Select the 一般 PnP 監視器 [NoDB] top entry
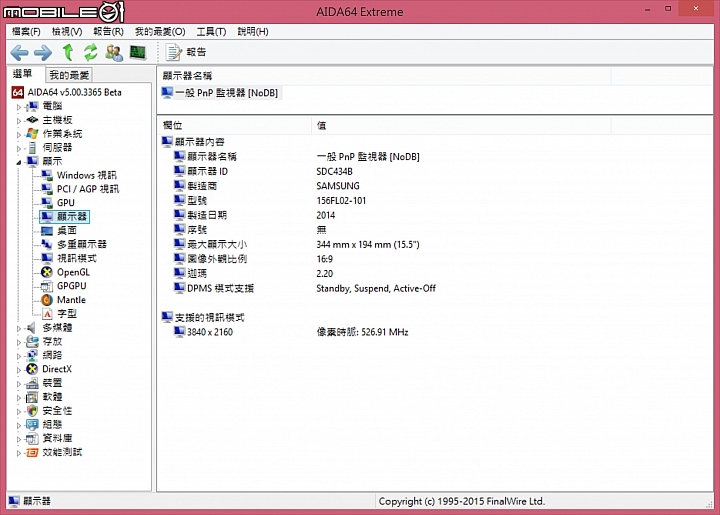720x515 pixels. (x=220, y=93)
